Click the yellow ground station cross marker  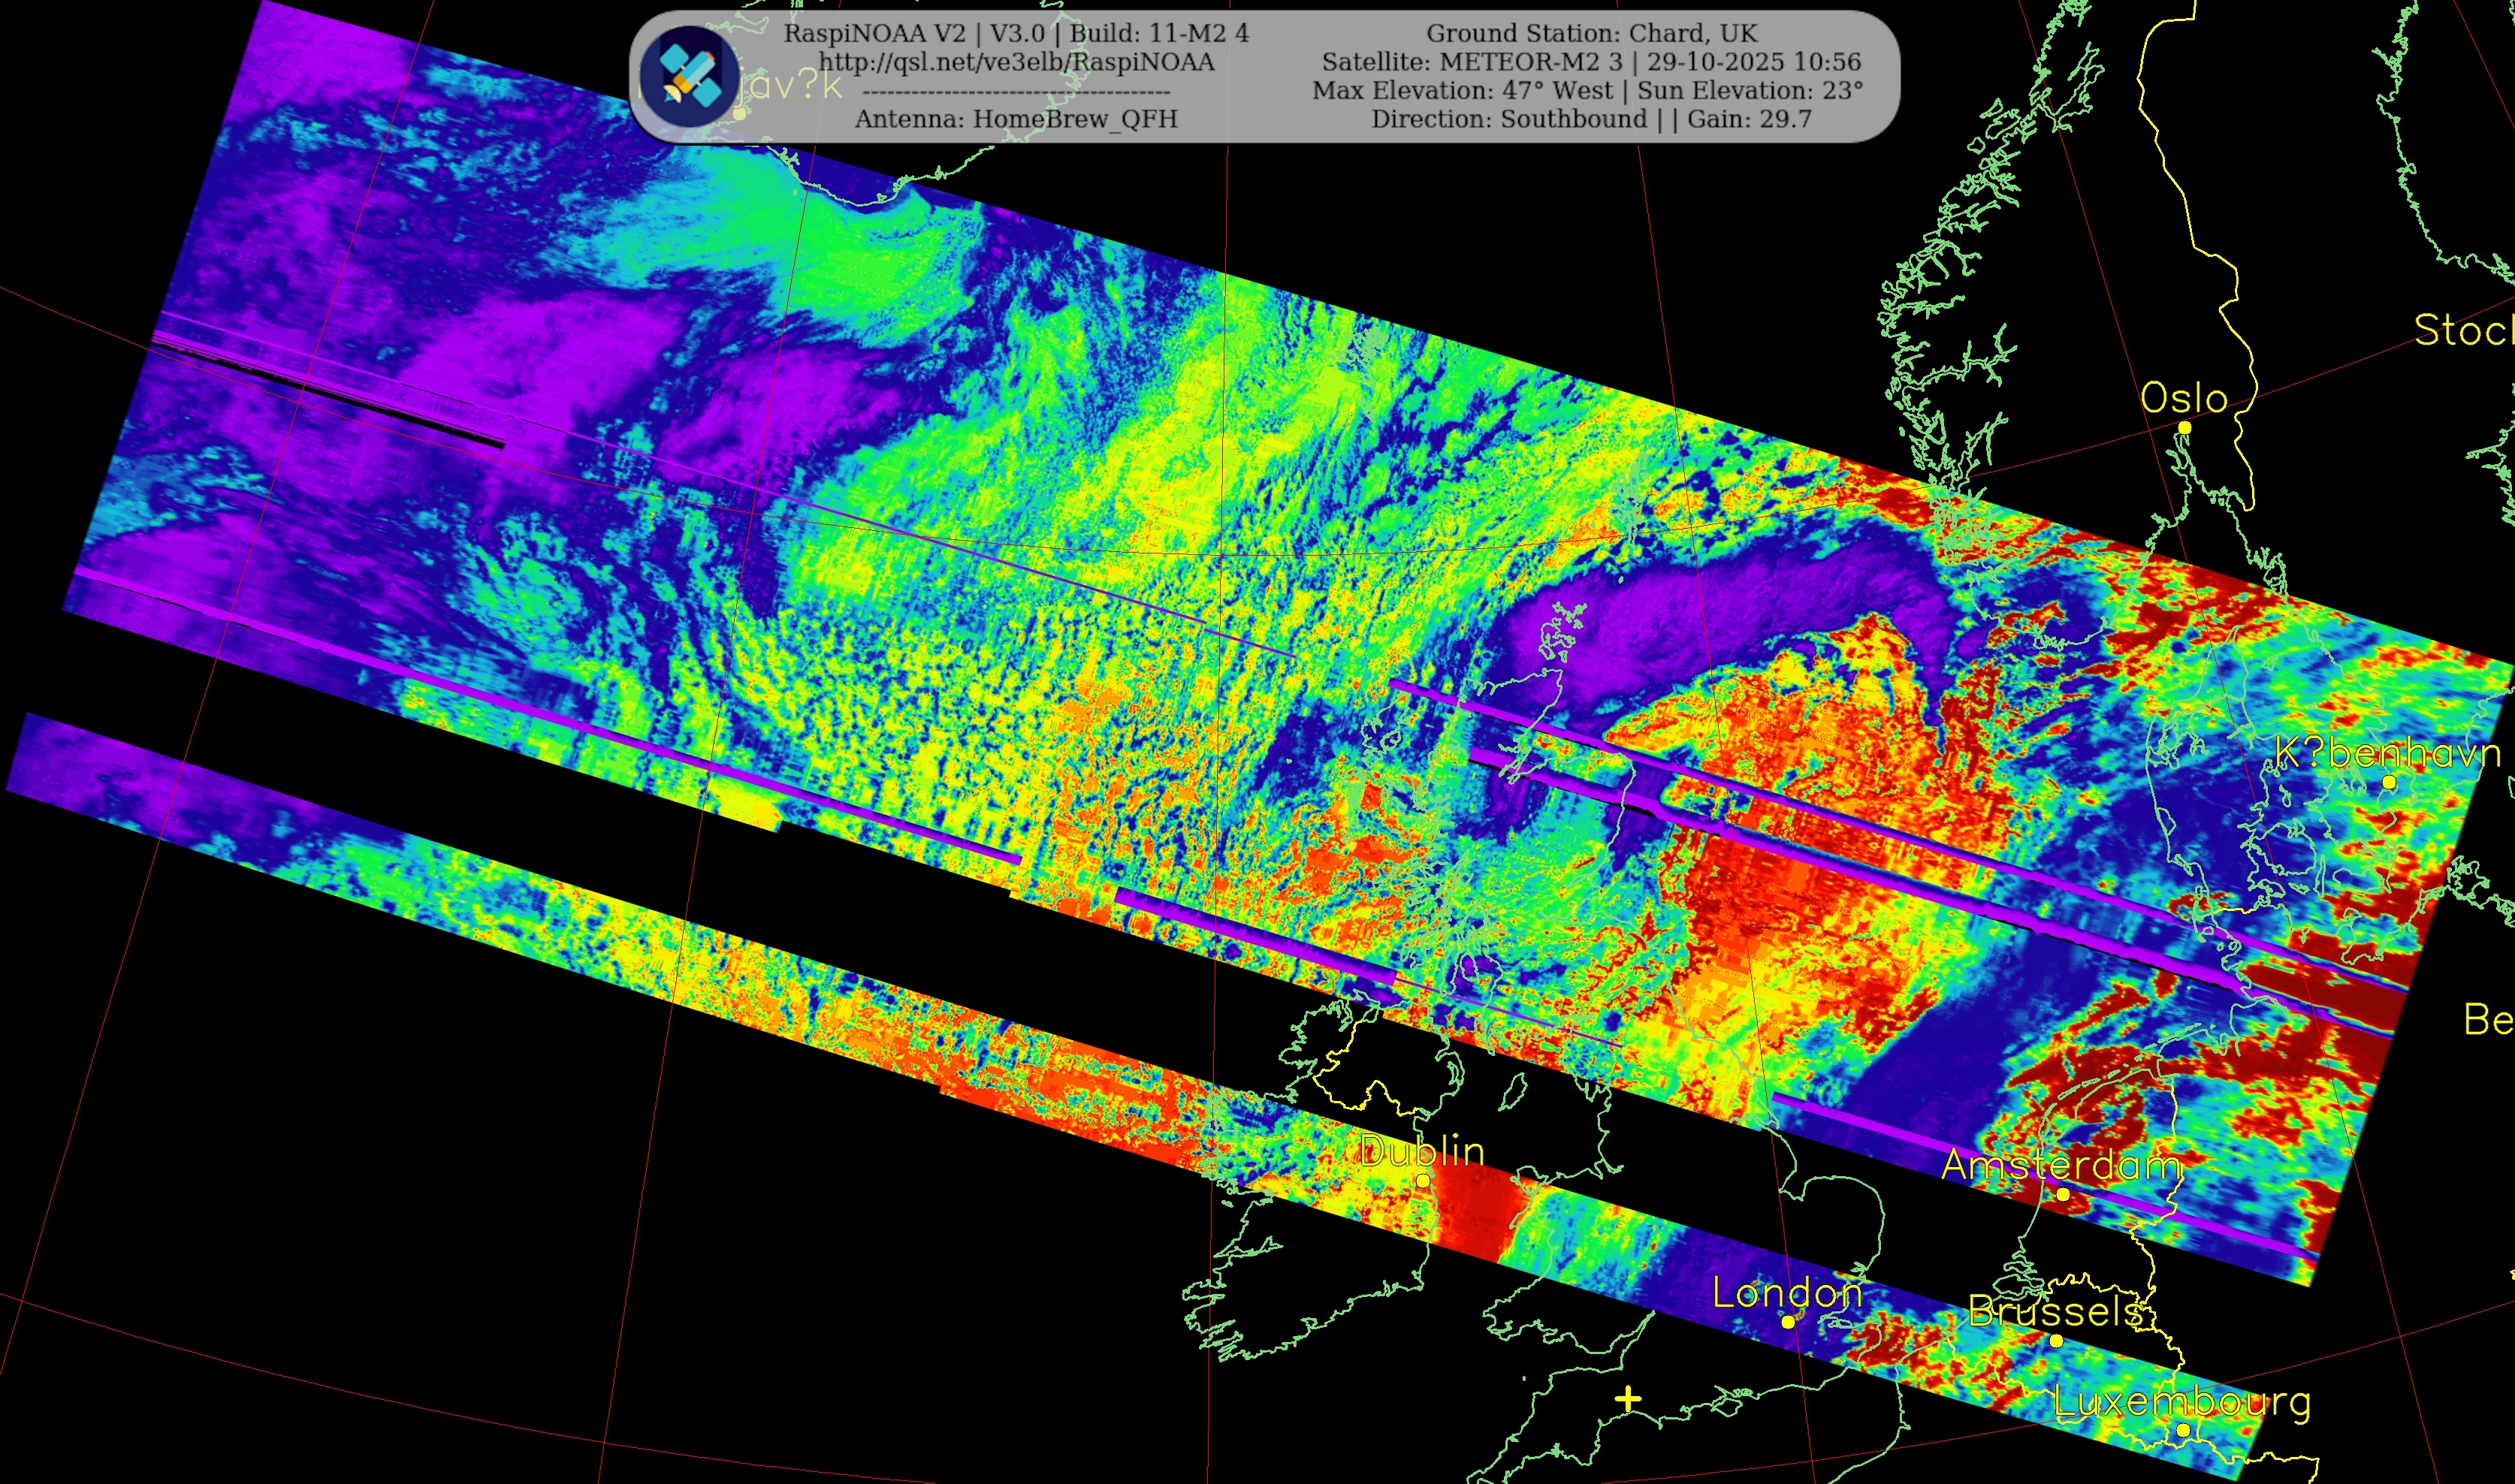[x=1628, y=1400]
